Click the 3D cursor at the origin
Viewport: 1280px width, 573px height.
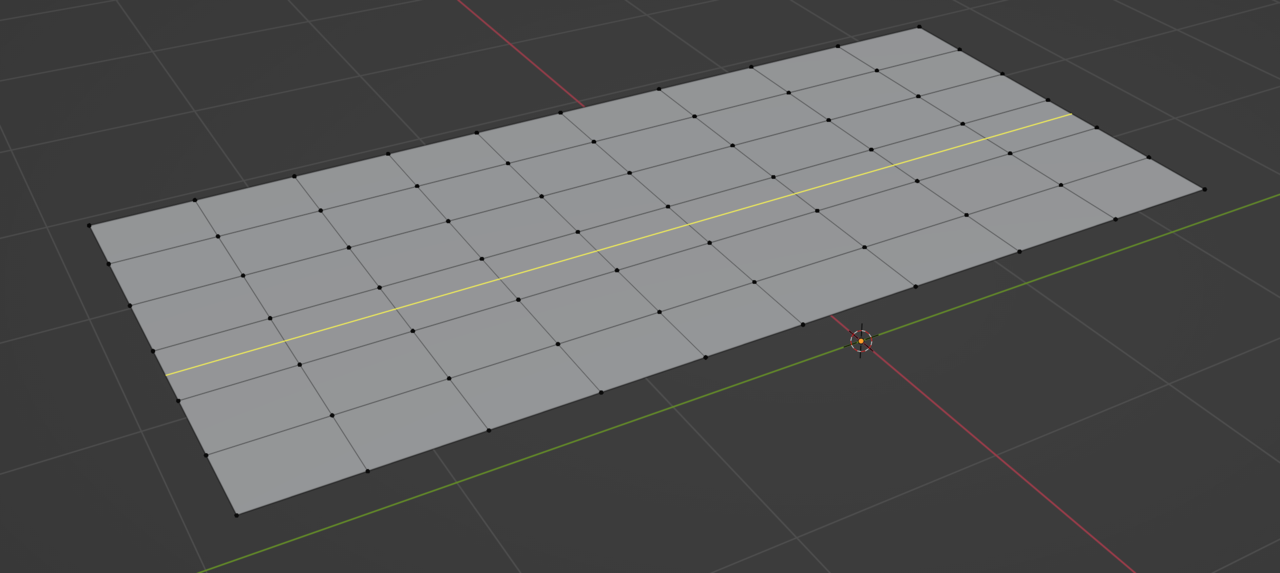coord(861,341)
